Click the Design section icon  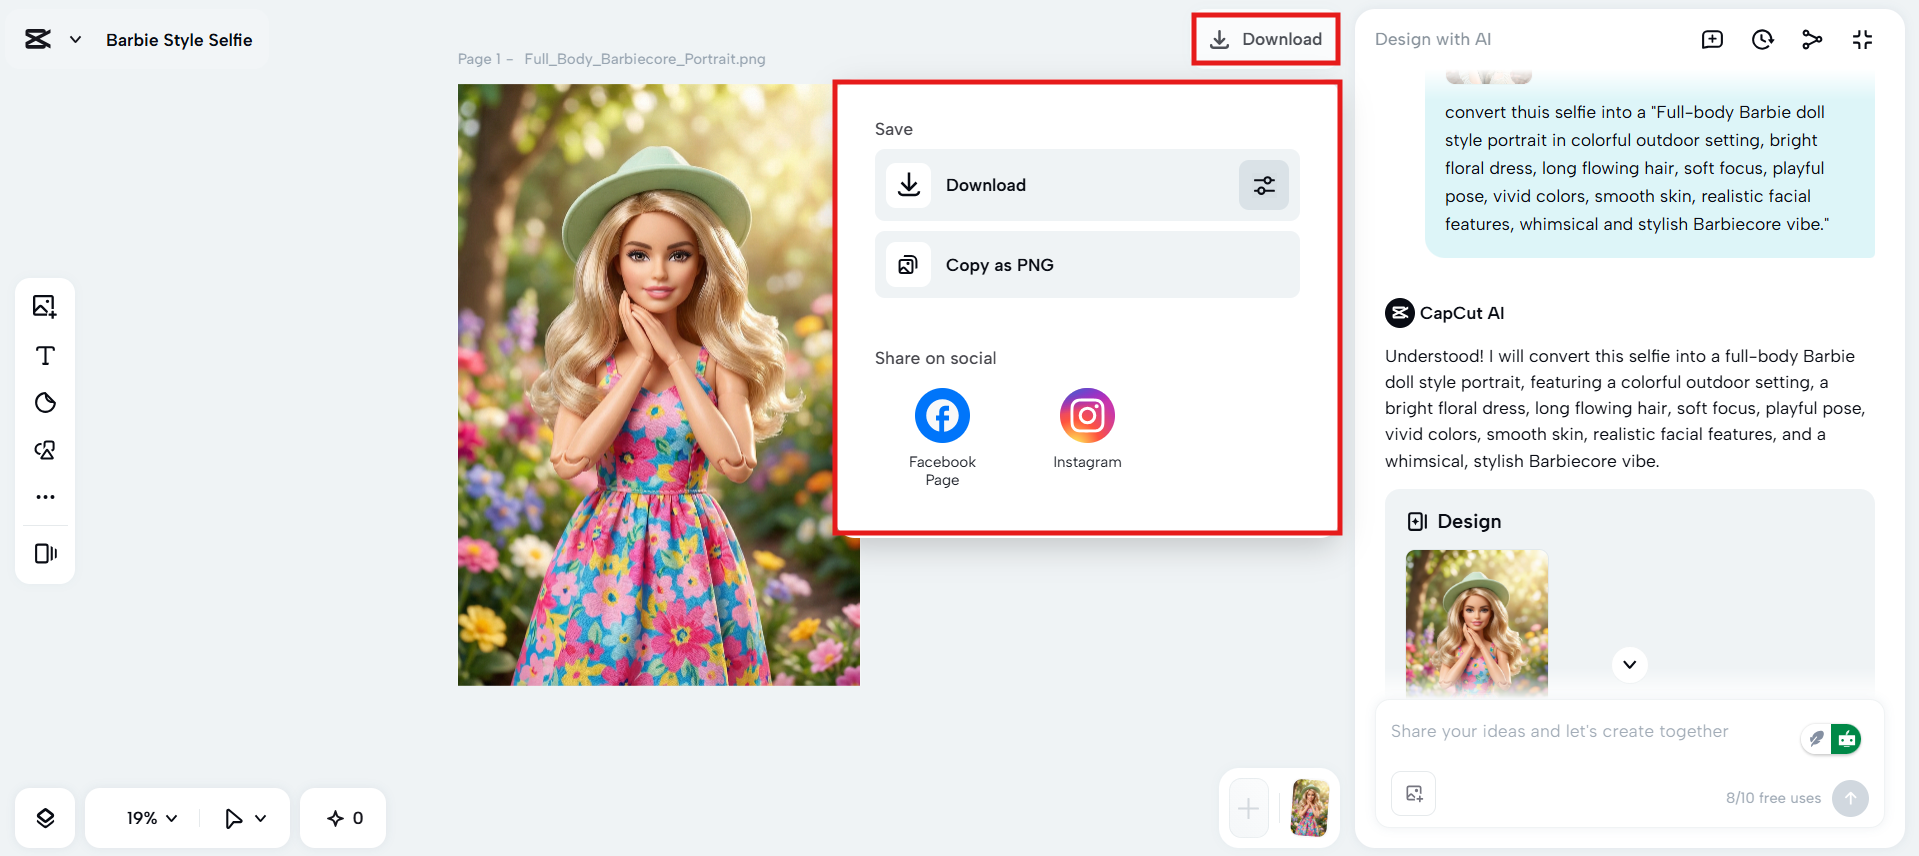[x=1417, y=521]
